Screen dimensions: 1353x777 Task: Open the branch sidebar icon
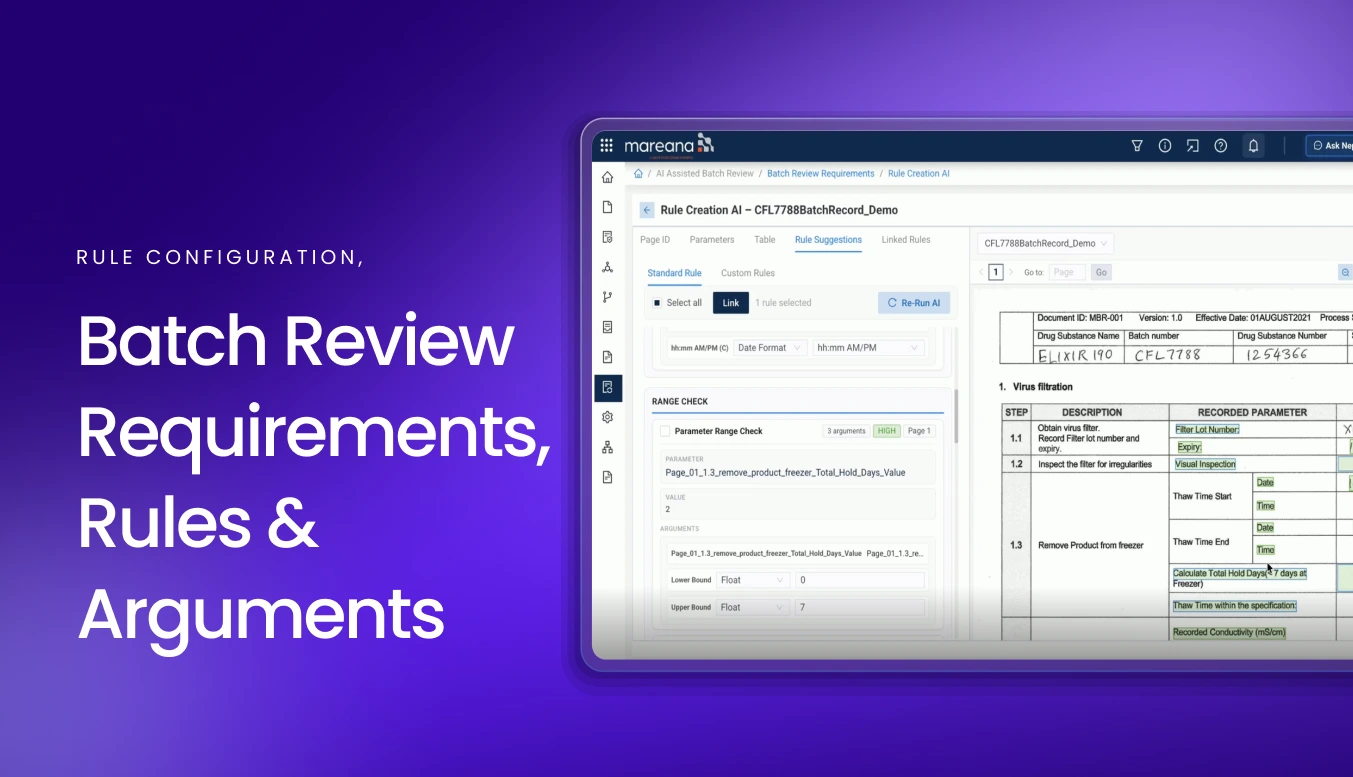pyautogui.click(x=607, y=297)
